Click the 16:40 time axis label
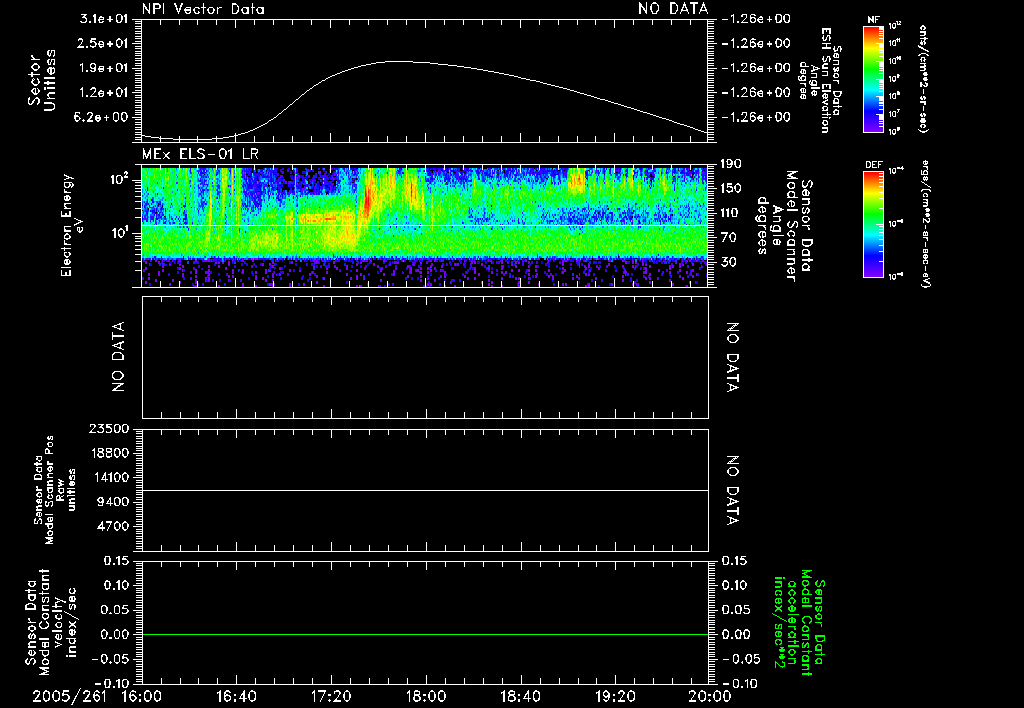The width and height of the screenshot is (1024, 708). pos(236,696)
